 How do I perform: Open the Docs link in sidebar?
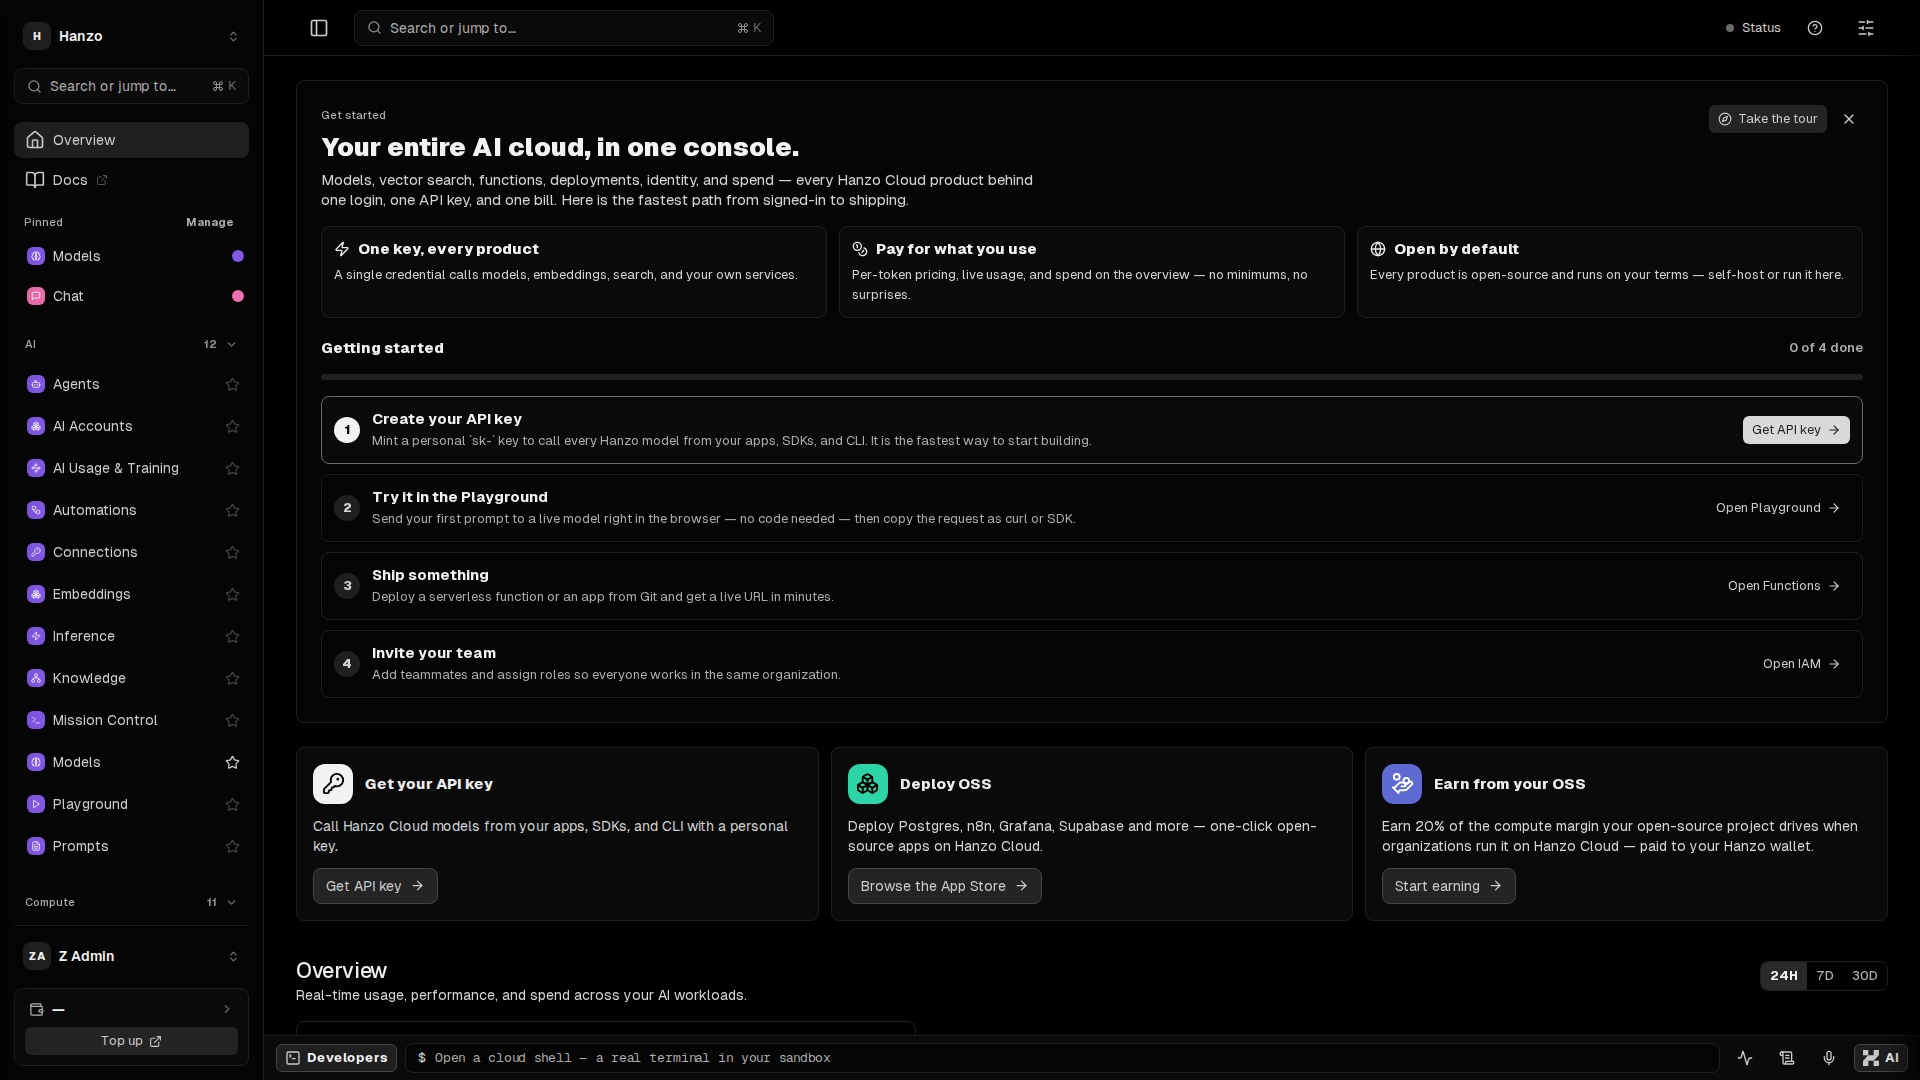[x=131, y=180]
